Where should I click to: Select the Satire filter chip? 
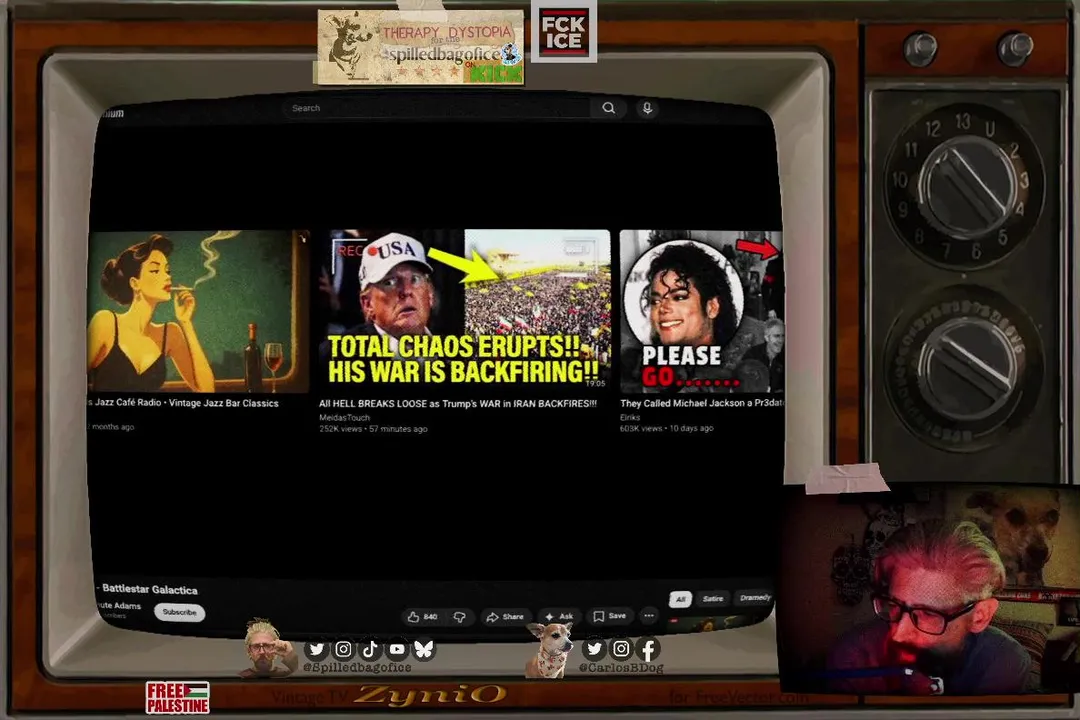713,599
